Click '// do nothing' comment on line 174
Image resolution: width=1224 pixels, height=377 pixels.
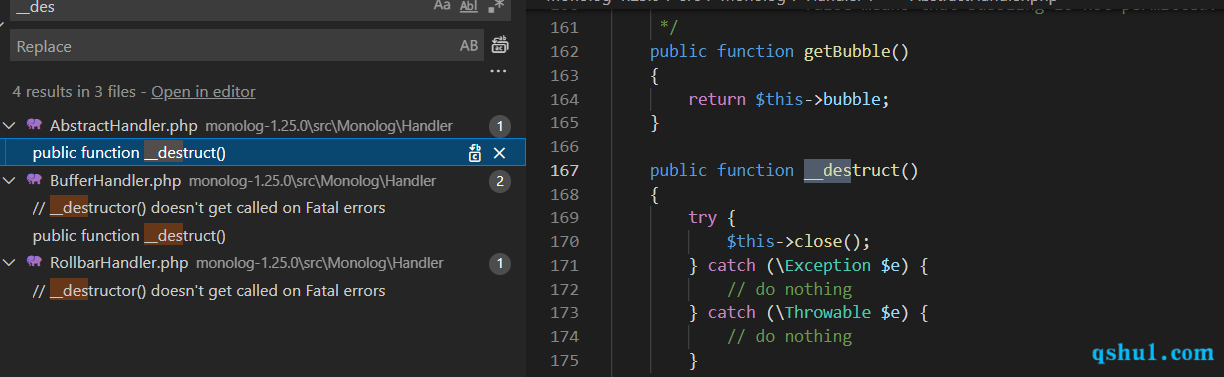(789, 336)
